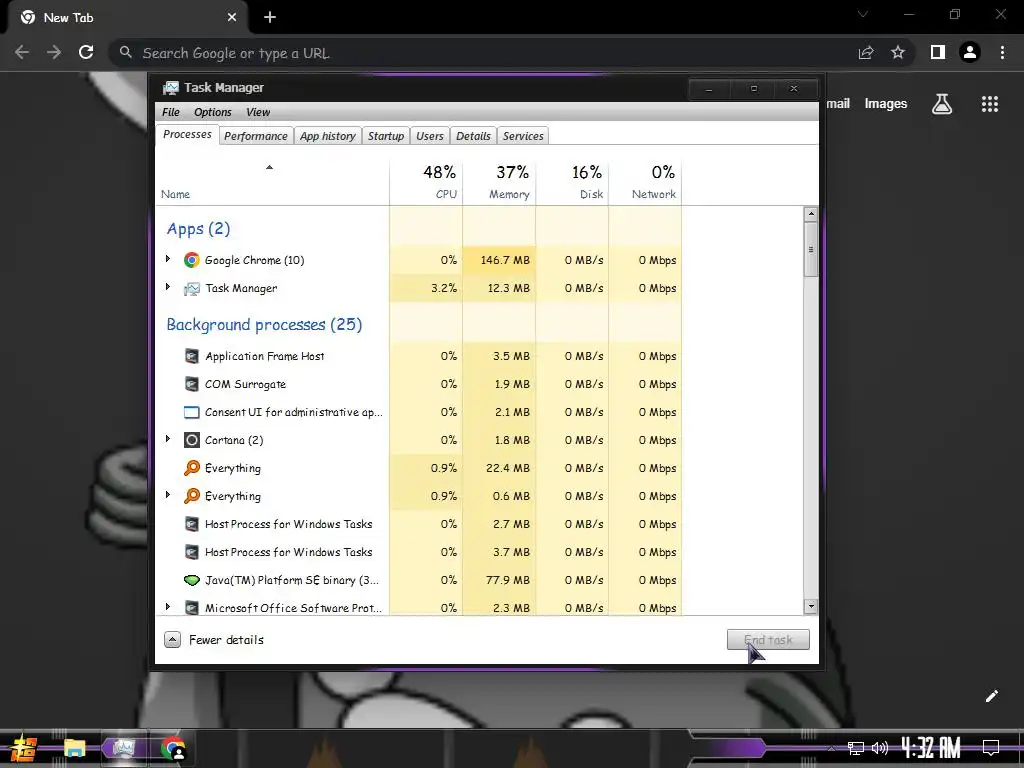Click the 4:32 AM taskbar clock
Image resolution: width=1024 pixels, height=768 pixels.
tap(931, 748)
